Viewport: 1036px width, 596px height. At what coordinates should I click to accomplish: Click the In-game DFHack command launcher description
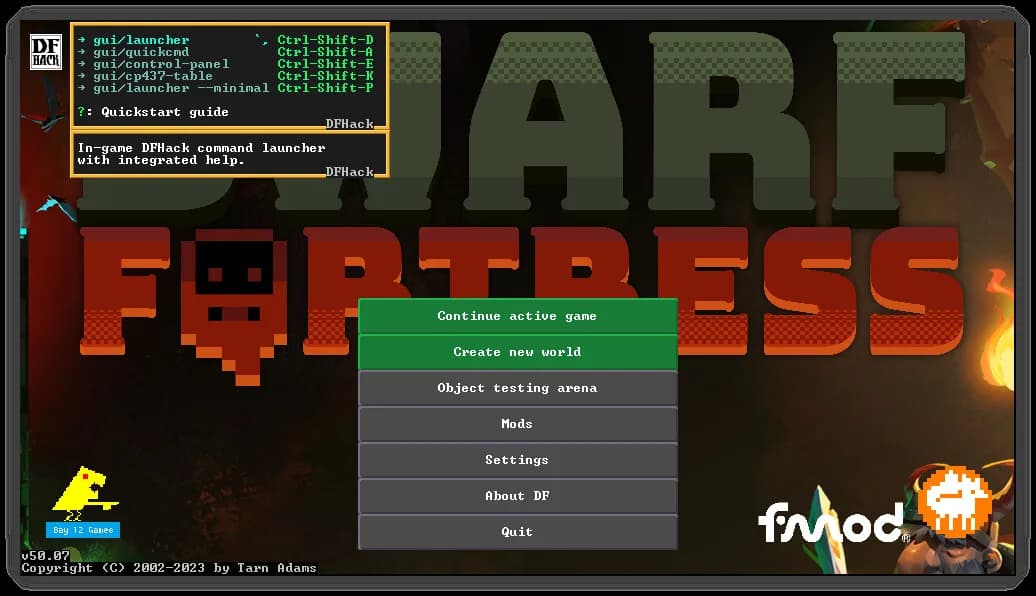pos(202,154)
